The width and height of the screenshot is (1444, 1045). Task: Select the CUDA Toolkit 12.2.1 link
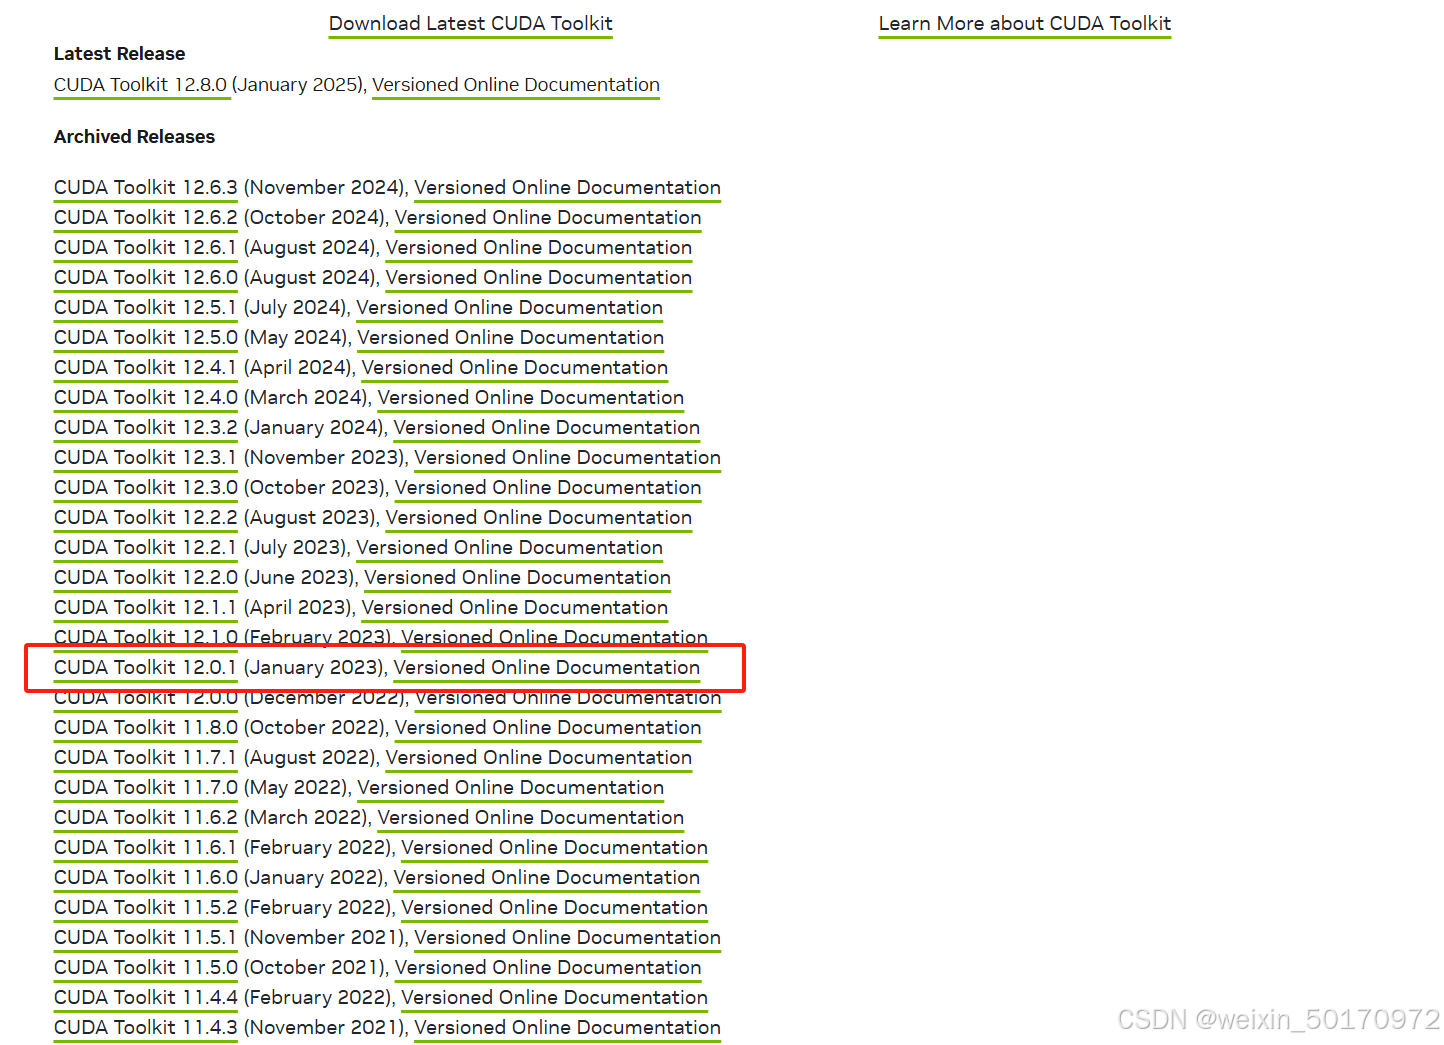point(146,547)
